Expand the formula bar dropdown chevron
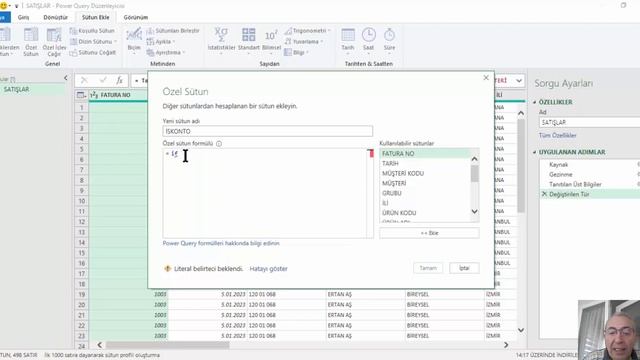Viewport: 640px width, 360px height. point(519,80)
